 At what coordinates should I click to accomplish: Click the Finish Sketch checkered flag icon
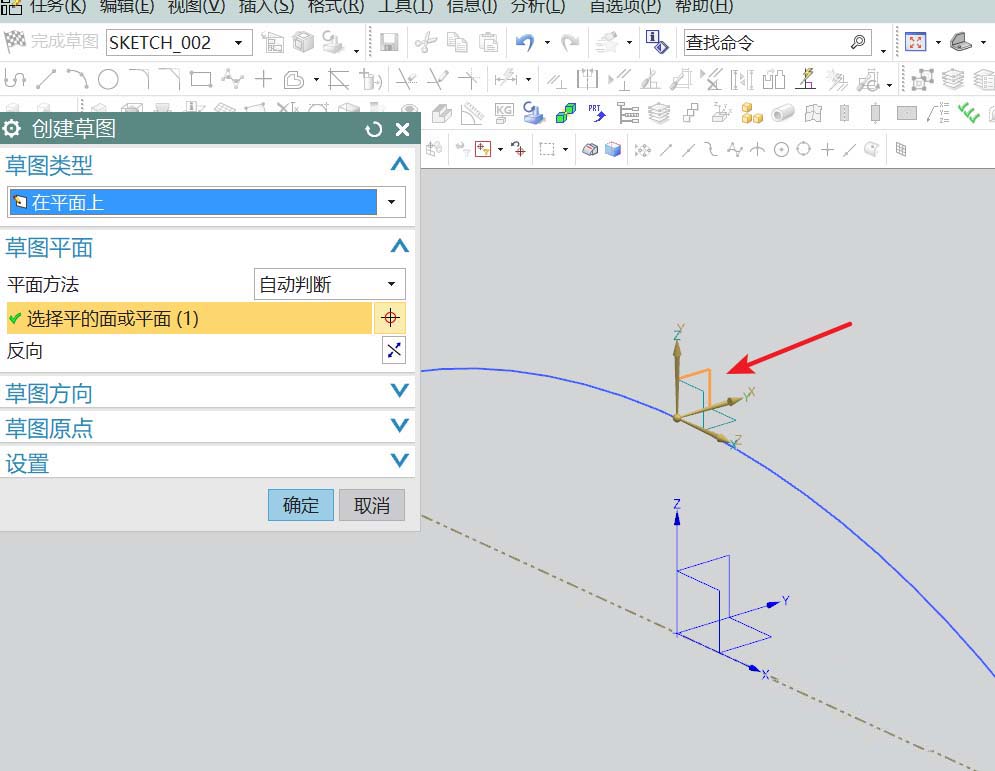click(x=15, y=42)
